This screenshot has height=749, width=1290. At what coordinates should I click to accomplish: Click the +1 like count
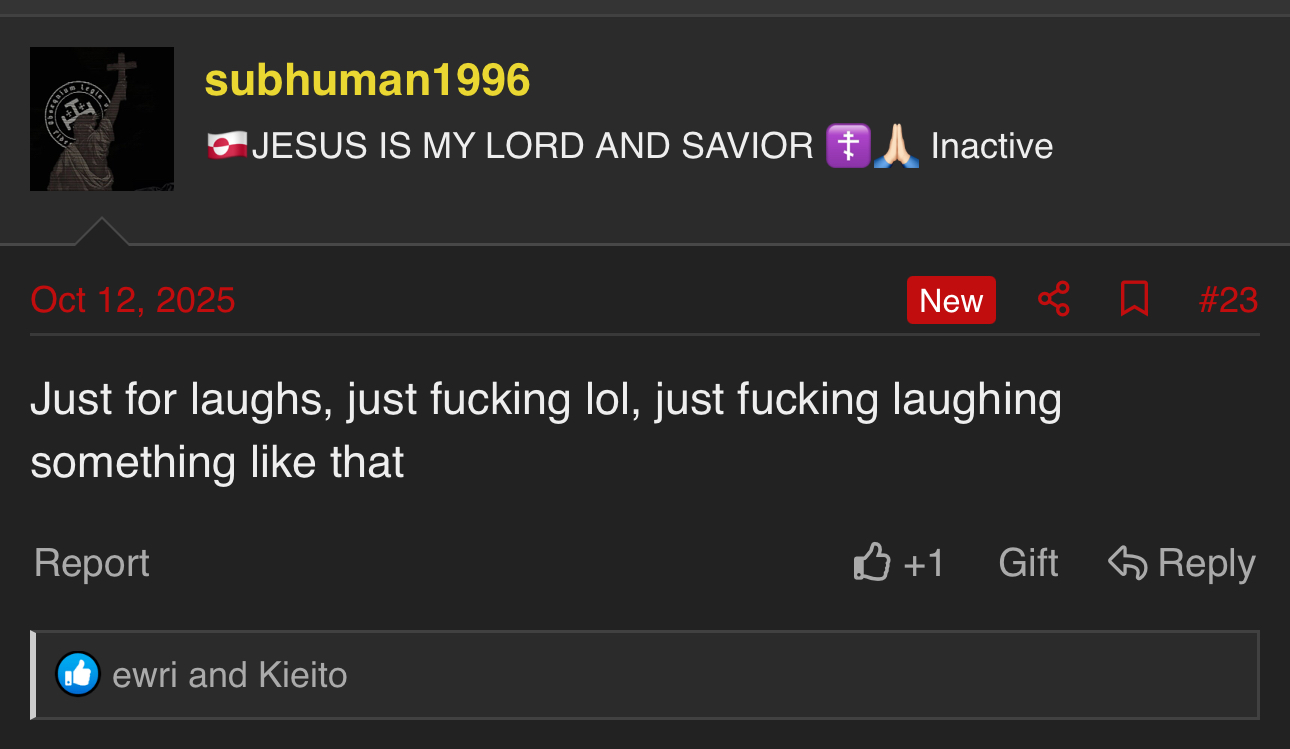tap(924, 563)
